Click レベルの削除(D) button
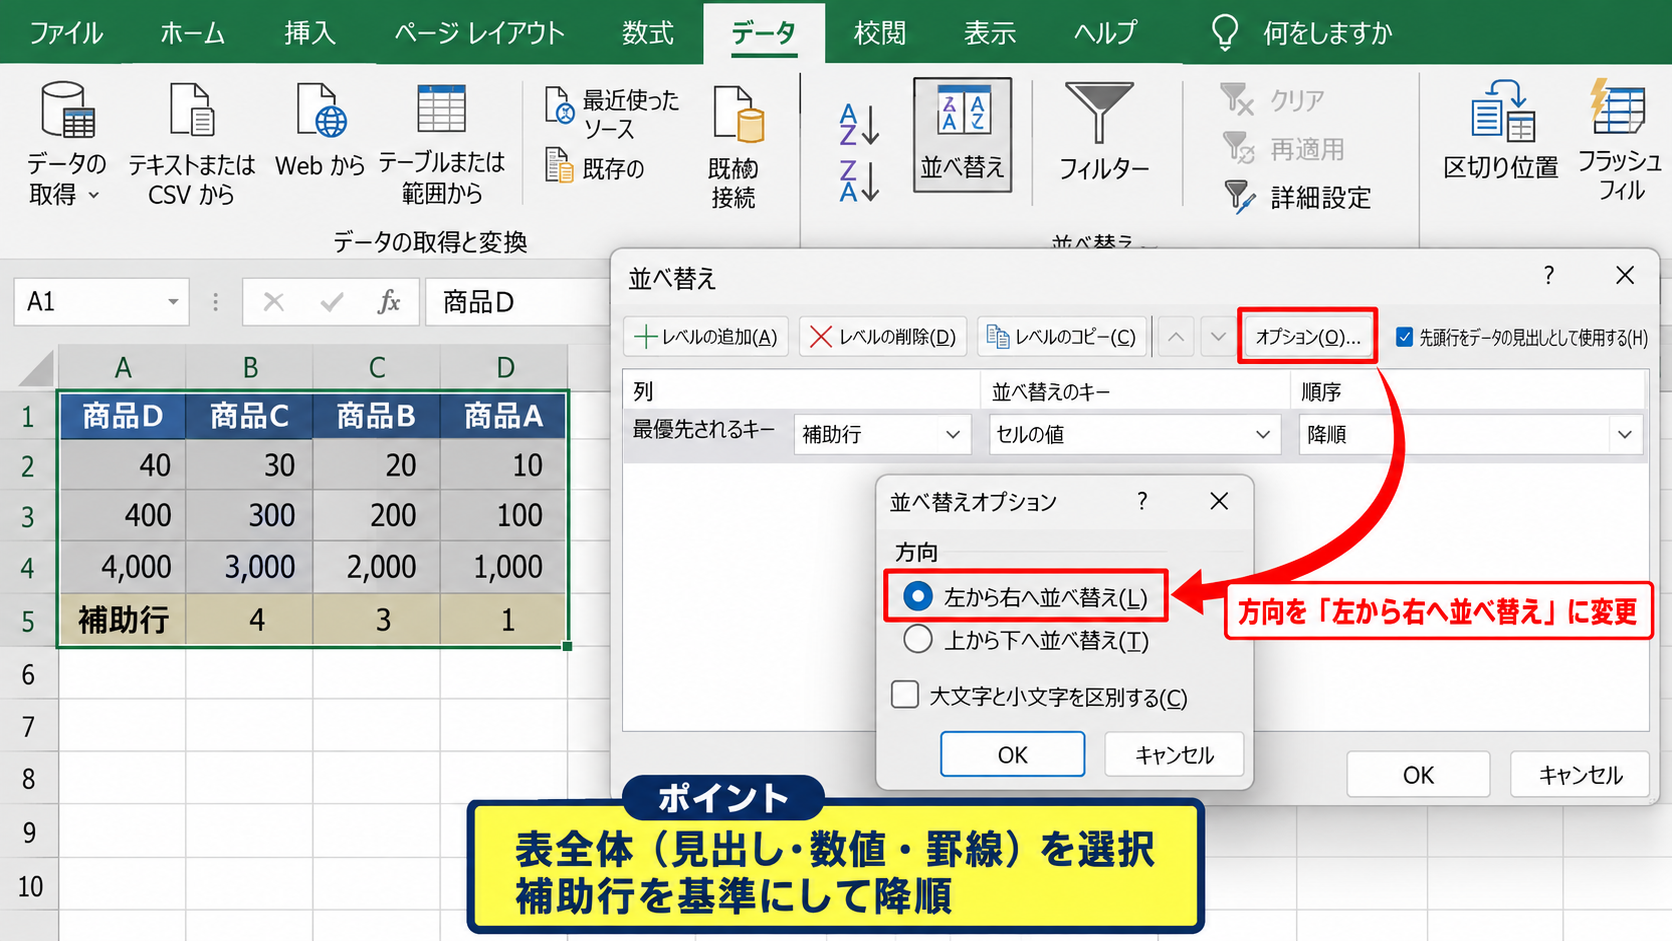The image size is (1672, 941). (x=883, y=337)
